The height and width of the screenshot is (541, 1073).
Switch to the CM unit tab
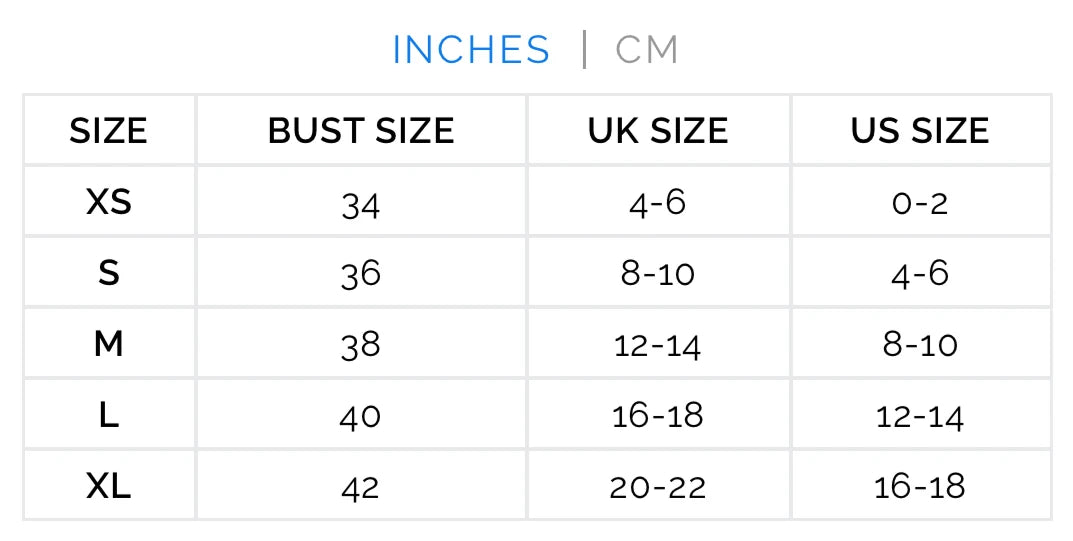coord(647,50)
